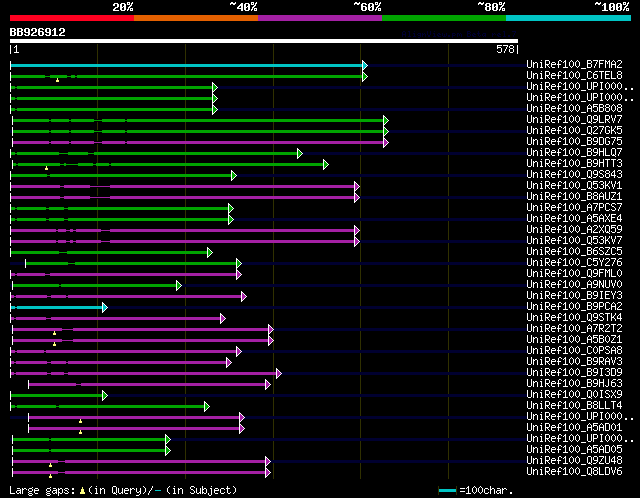Click the yellow gap marker under the C6TEL8 bar

(x=58, y=80)
